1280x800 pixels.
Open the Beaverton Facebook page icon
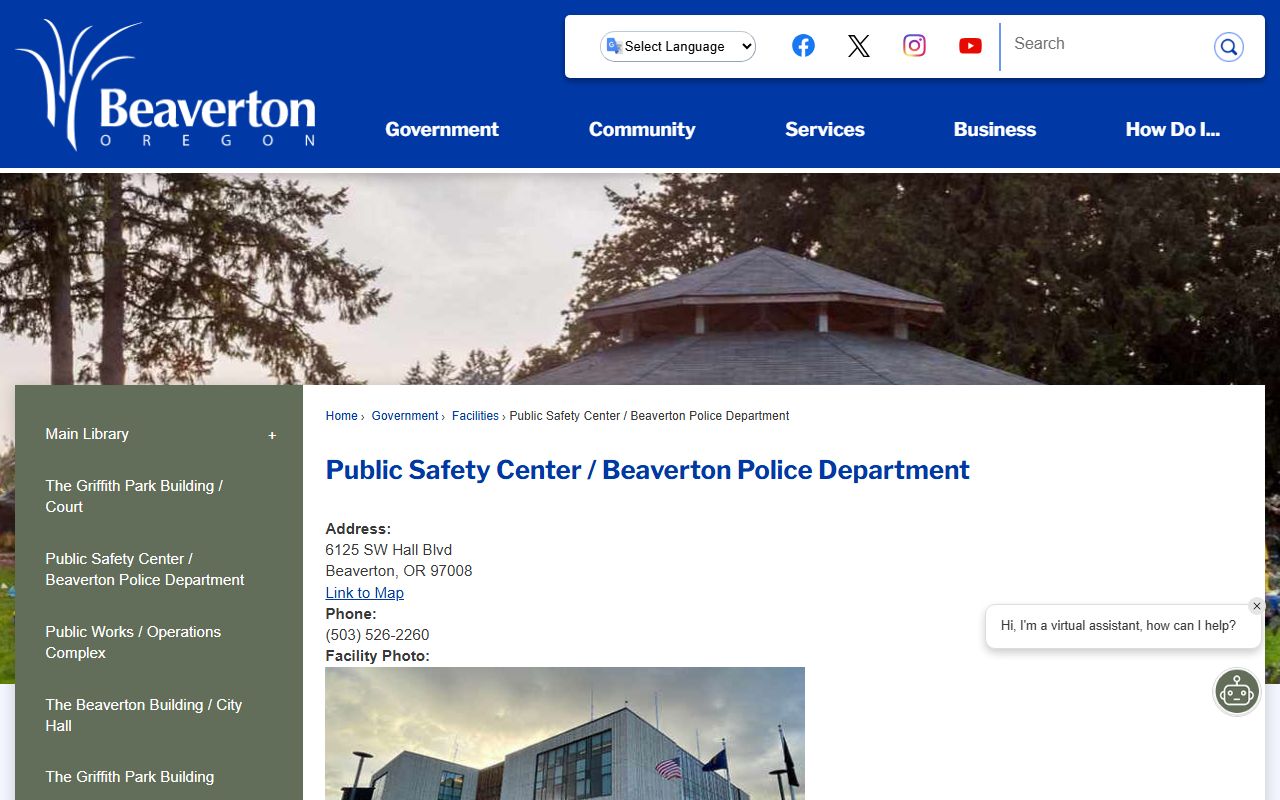click(803, 45)
